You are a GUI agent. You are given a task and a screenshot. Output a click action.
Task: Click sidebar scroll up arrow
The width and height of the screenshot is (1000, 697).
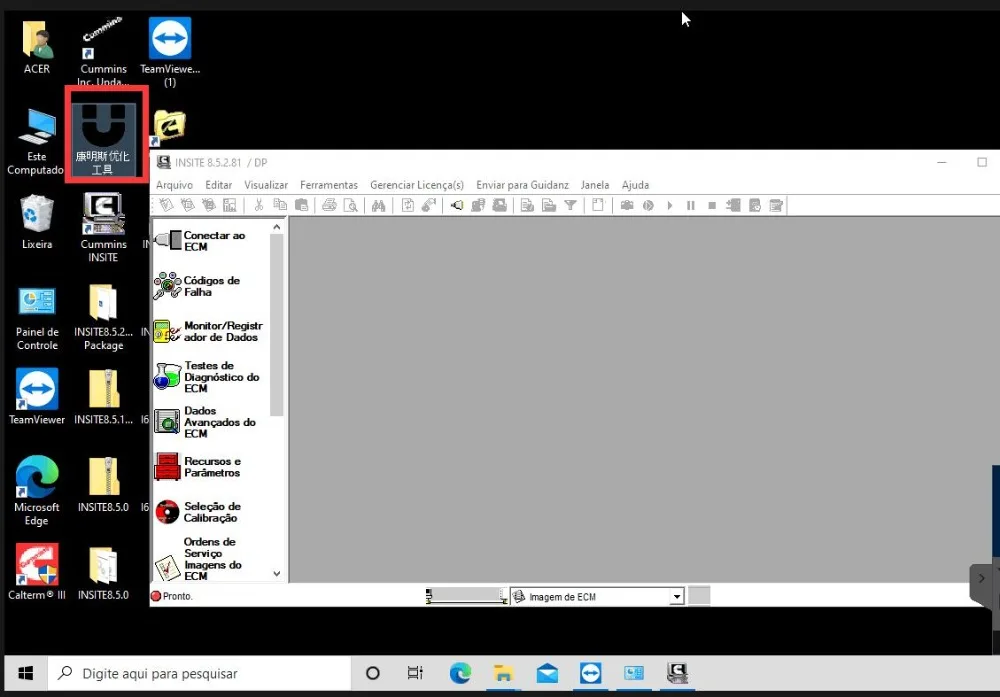276,226
